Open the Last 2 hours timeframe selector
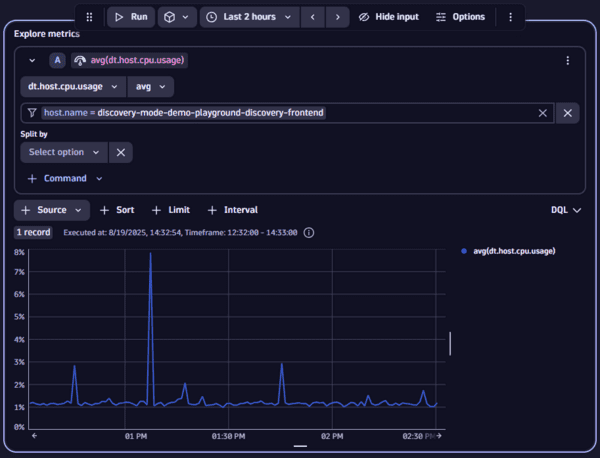600x458 pixels. pyautogui.click(x=249, y=17)
